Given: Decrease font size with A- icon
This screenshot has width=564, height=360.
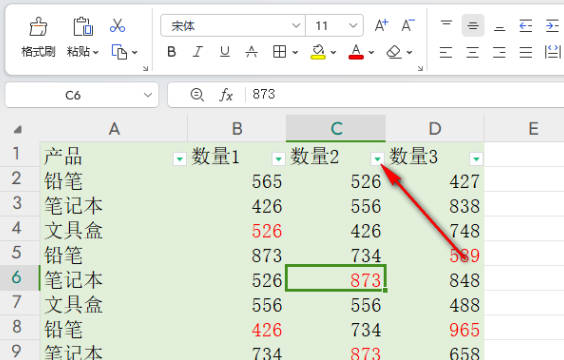Looking at the screenshot, I should click(x=408, y=26).
